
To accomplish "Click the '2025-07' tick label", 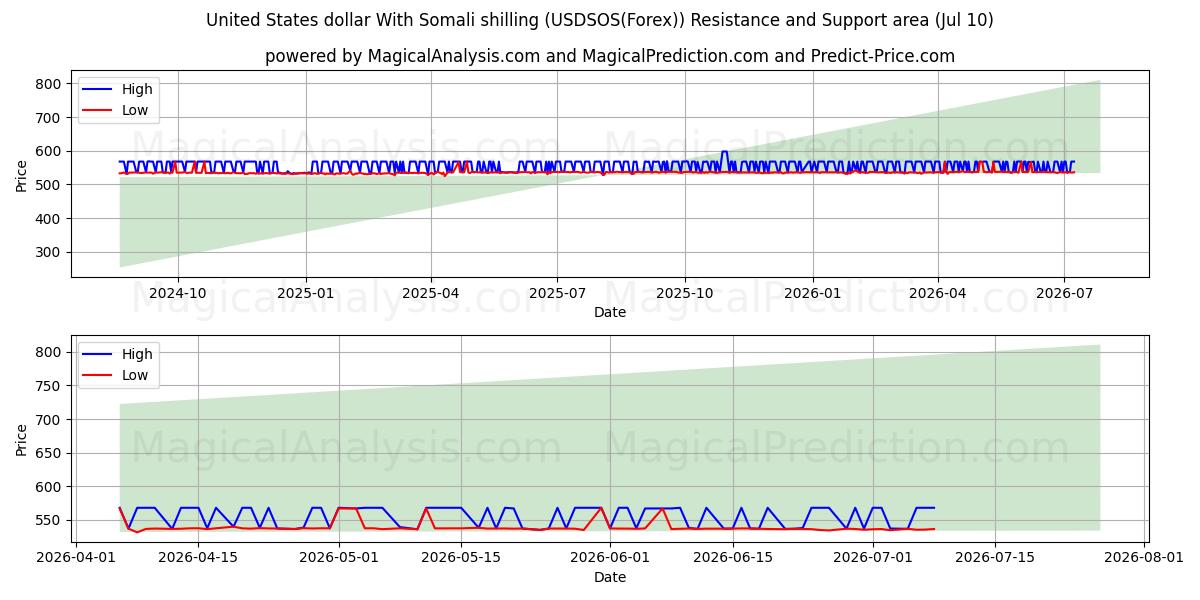I will point(557,294).
